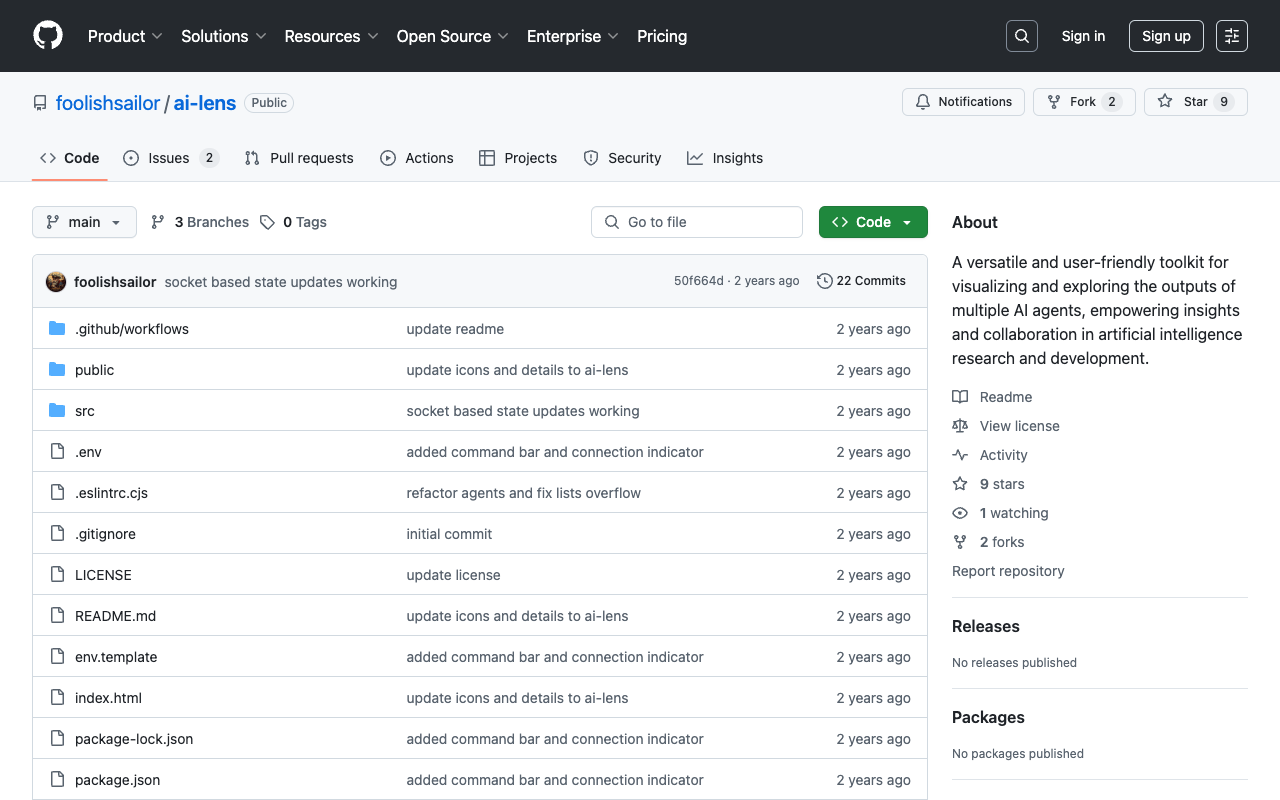
Task: Click the scale icon beside View license
Action: (x=960, y=426)
